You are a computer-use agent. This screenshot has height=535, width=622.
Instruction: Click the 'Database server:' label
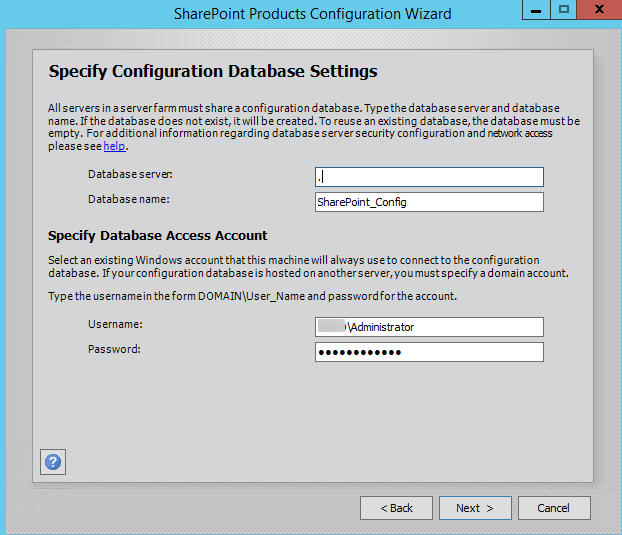[130, 174]
